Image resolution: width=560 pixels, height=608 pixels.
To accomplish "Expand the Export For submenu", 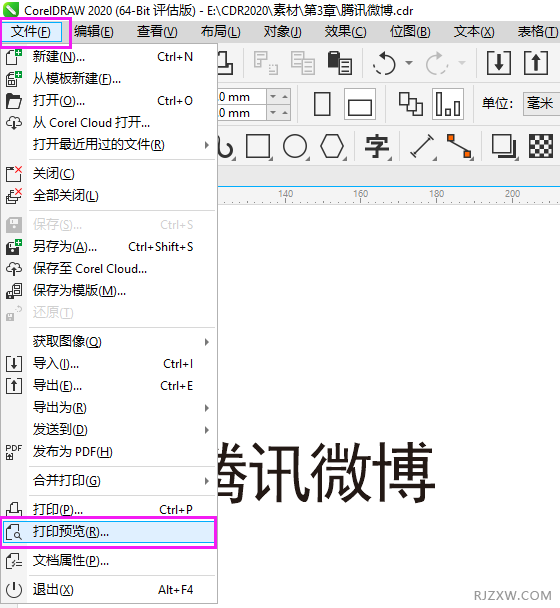I will (207, 408).
